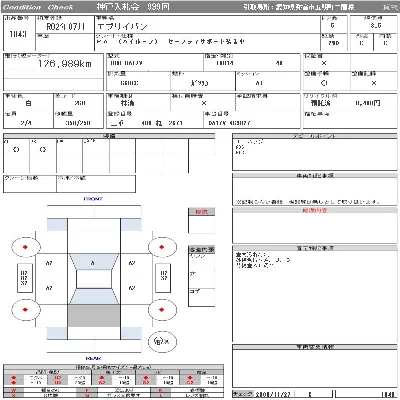Select the gray rear cargo area on the diagram

point(94,315)
